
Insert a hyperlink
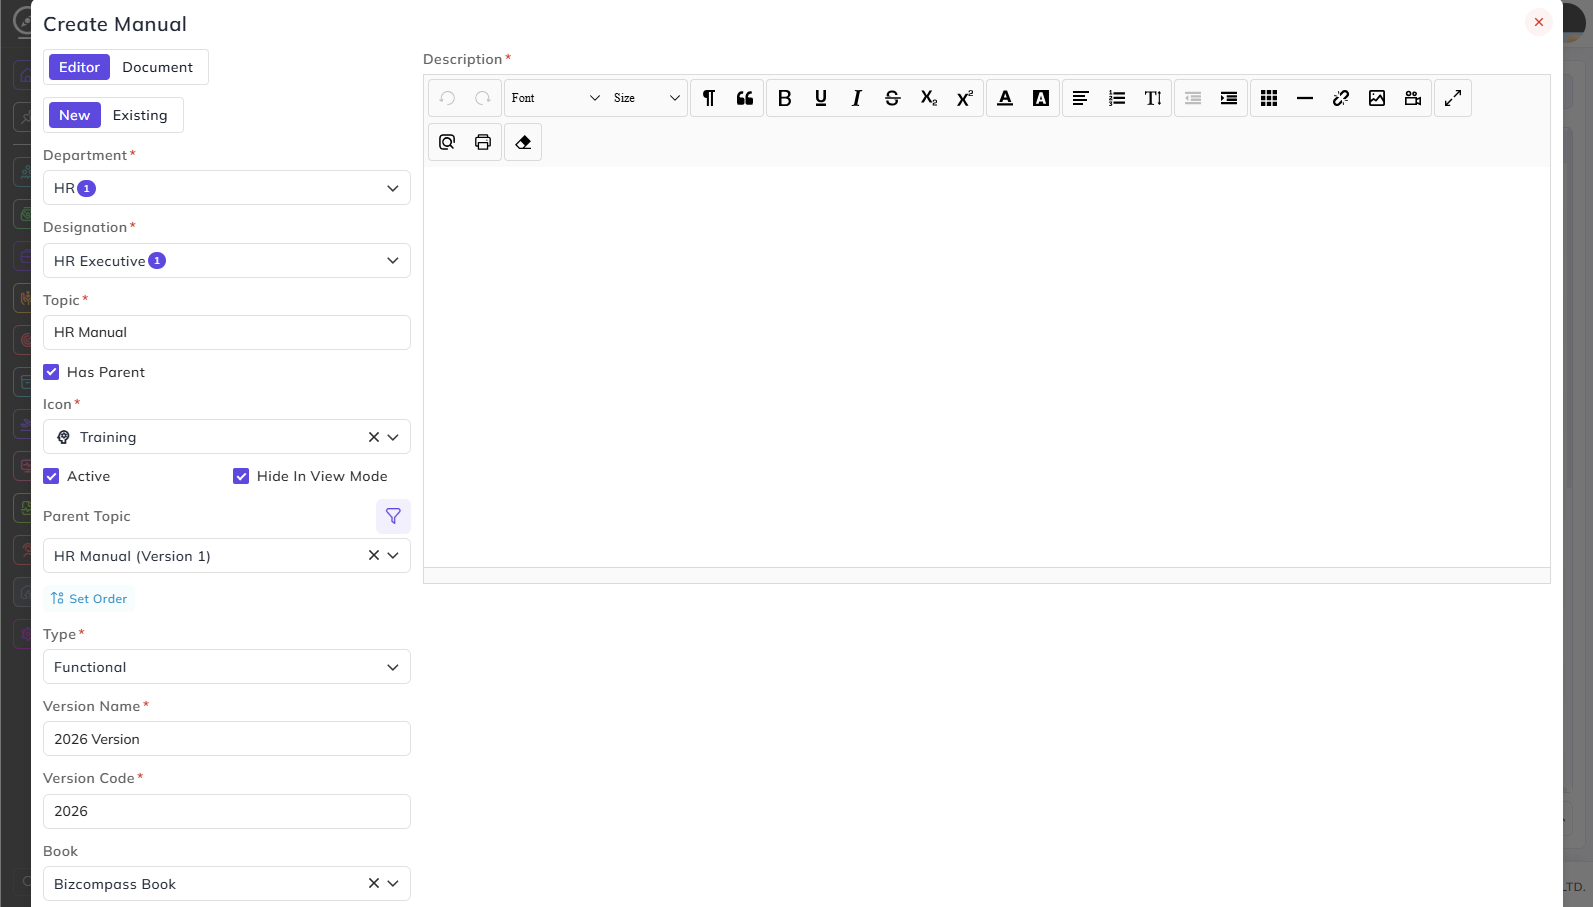1341,98
